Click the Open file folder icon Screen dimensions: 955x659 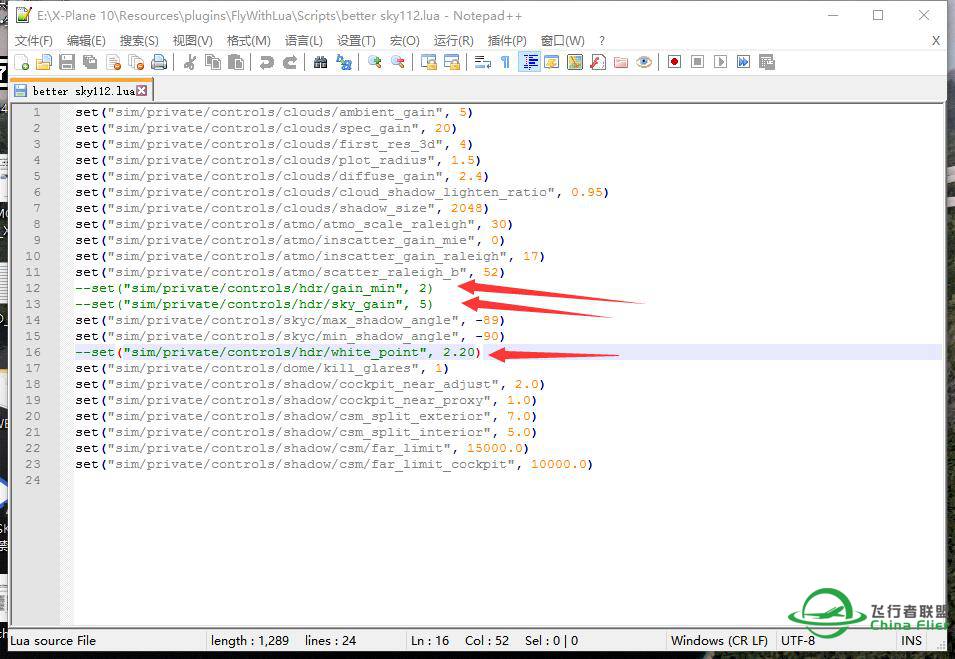pyautogui.click(x=44, y=62)
